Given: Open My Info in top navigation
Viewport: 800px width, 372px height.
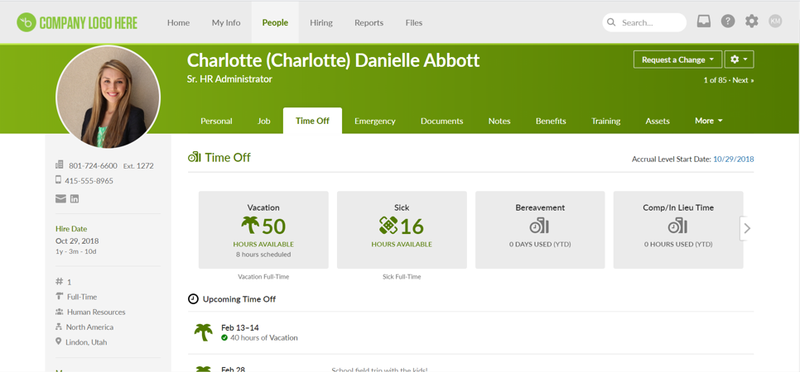Looking at the screenshot, I should (226, 22).
